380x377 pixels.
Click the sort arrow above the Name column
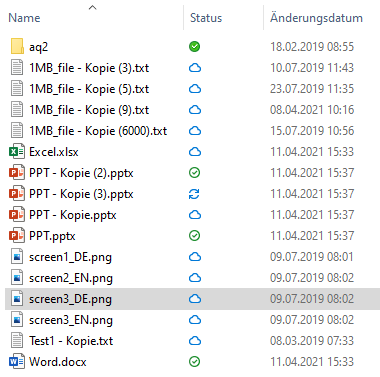coord(93,7)
